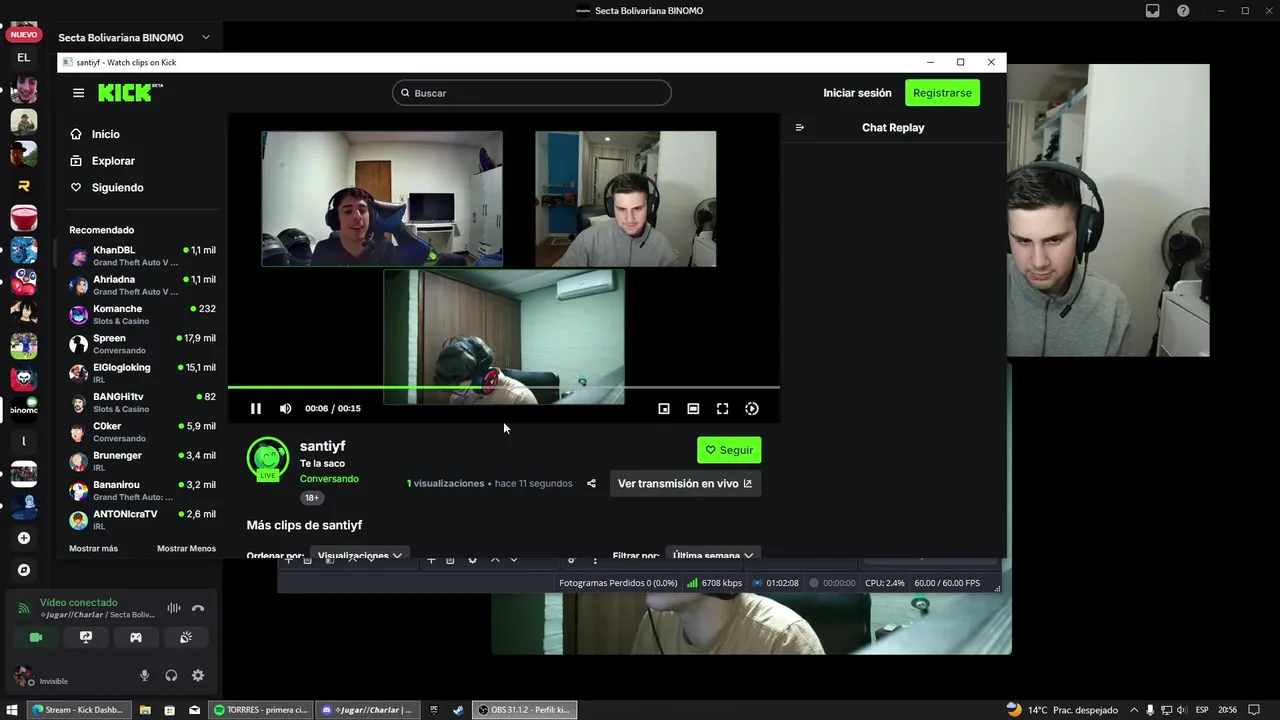Click the Buscar search field
The image size is (1280, 720).
tap(532, 93)
